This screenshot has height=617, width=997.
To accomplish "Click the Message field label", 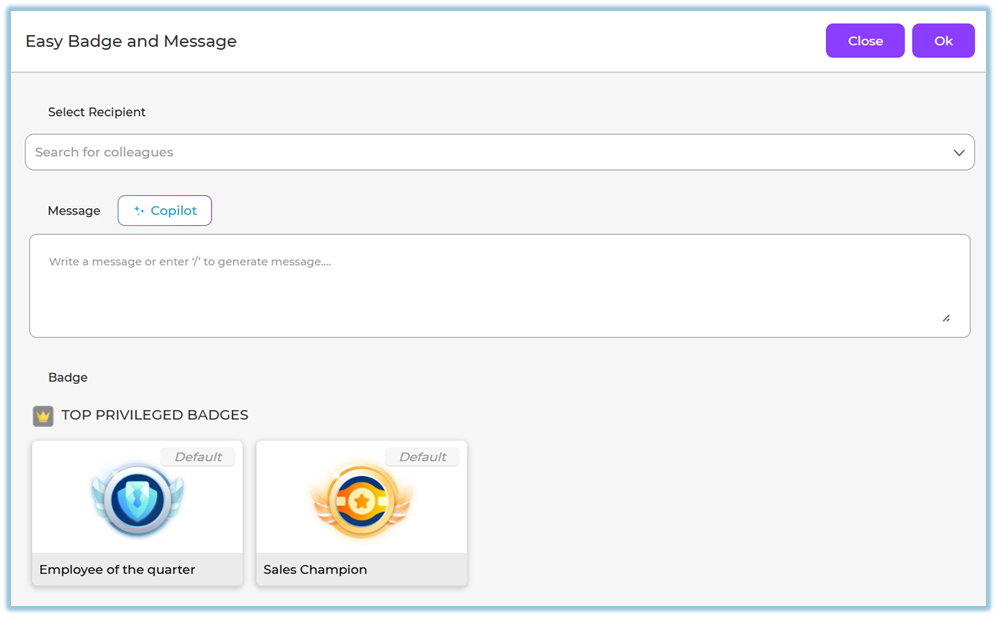I will (x=74, y=211).
